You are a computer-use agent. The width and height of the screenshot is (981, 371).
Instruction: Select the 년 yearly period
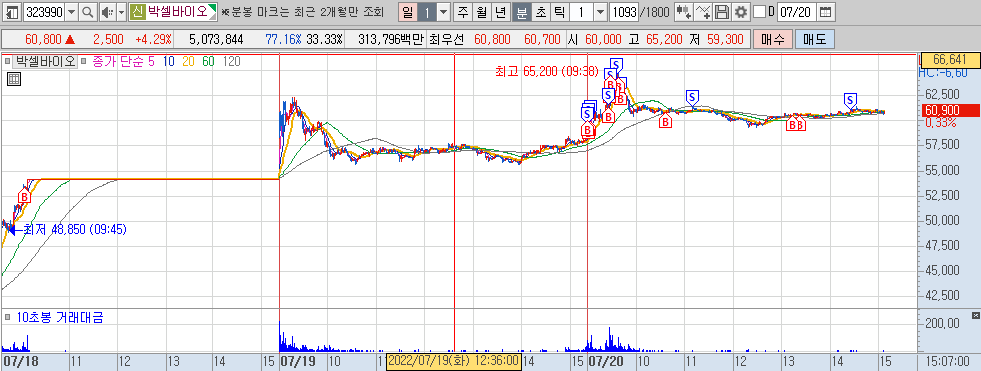tap(500, 11)
